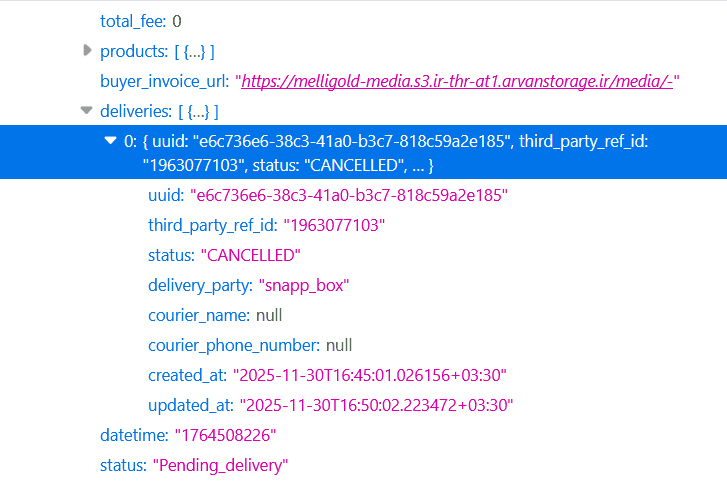Collapse delivery item 0 triangle
727x487 pixels.
point(111,141)
